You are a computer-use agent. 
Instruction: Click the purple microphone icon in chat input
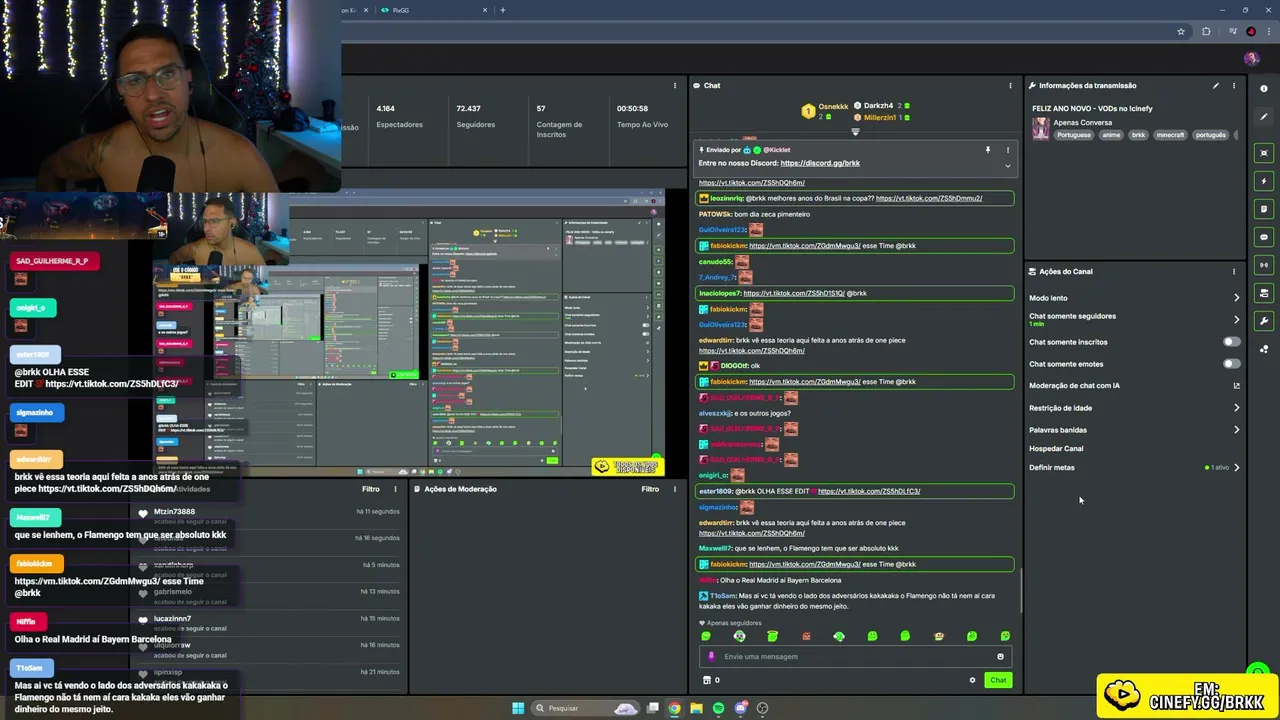(x=711, y=657)
